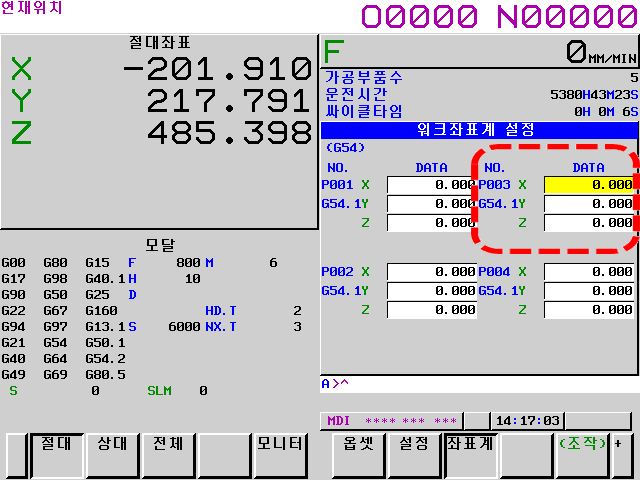
Task: Click the feedrate F 0 MM/MIN display
Action: click(x=479, y=52)
